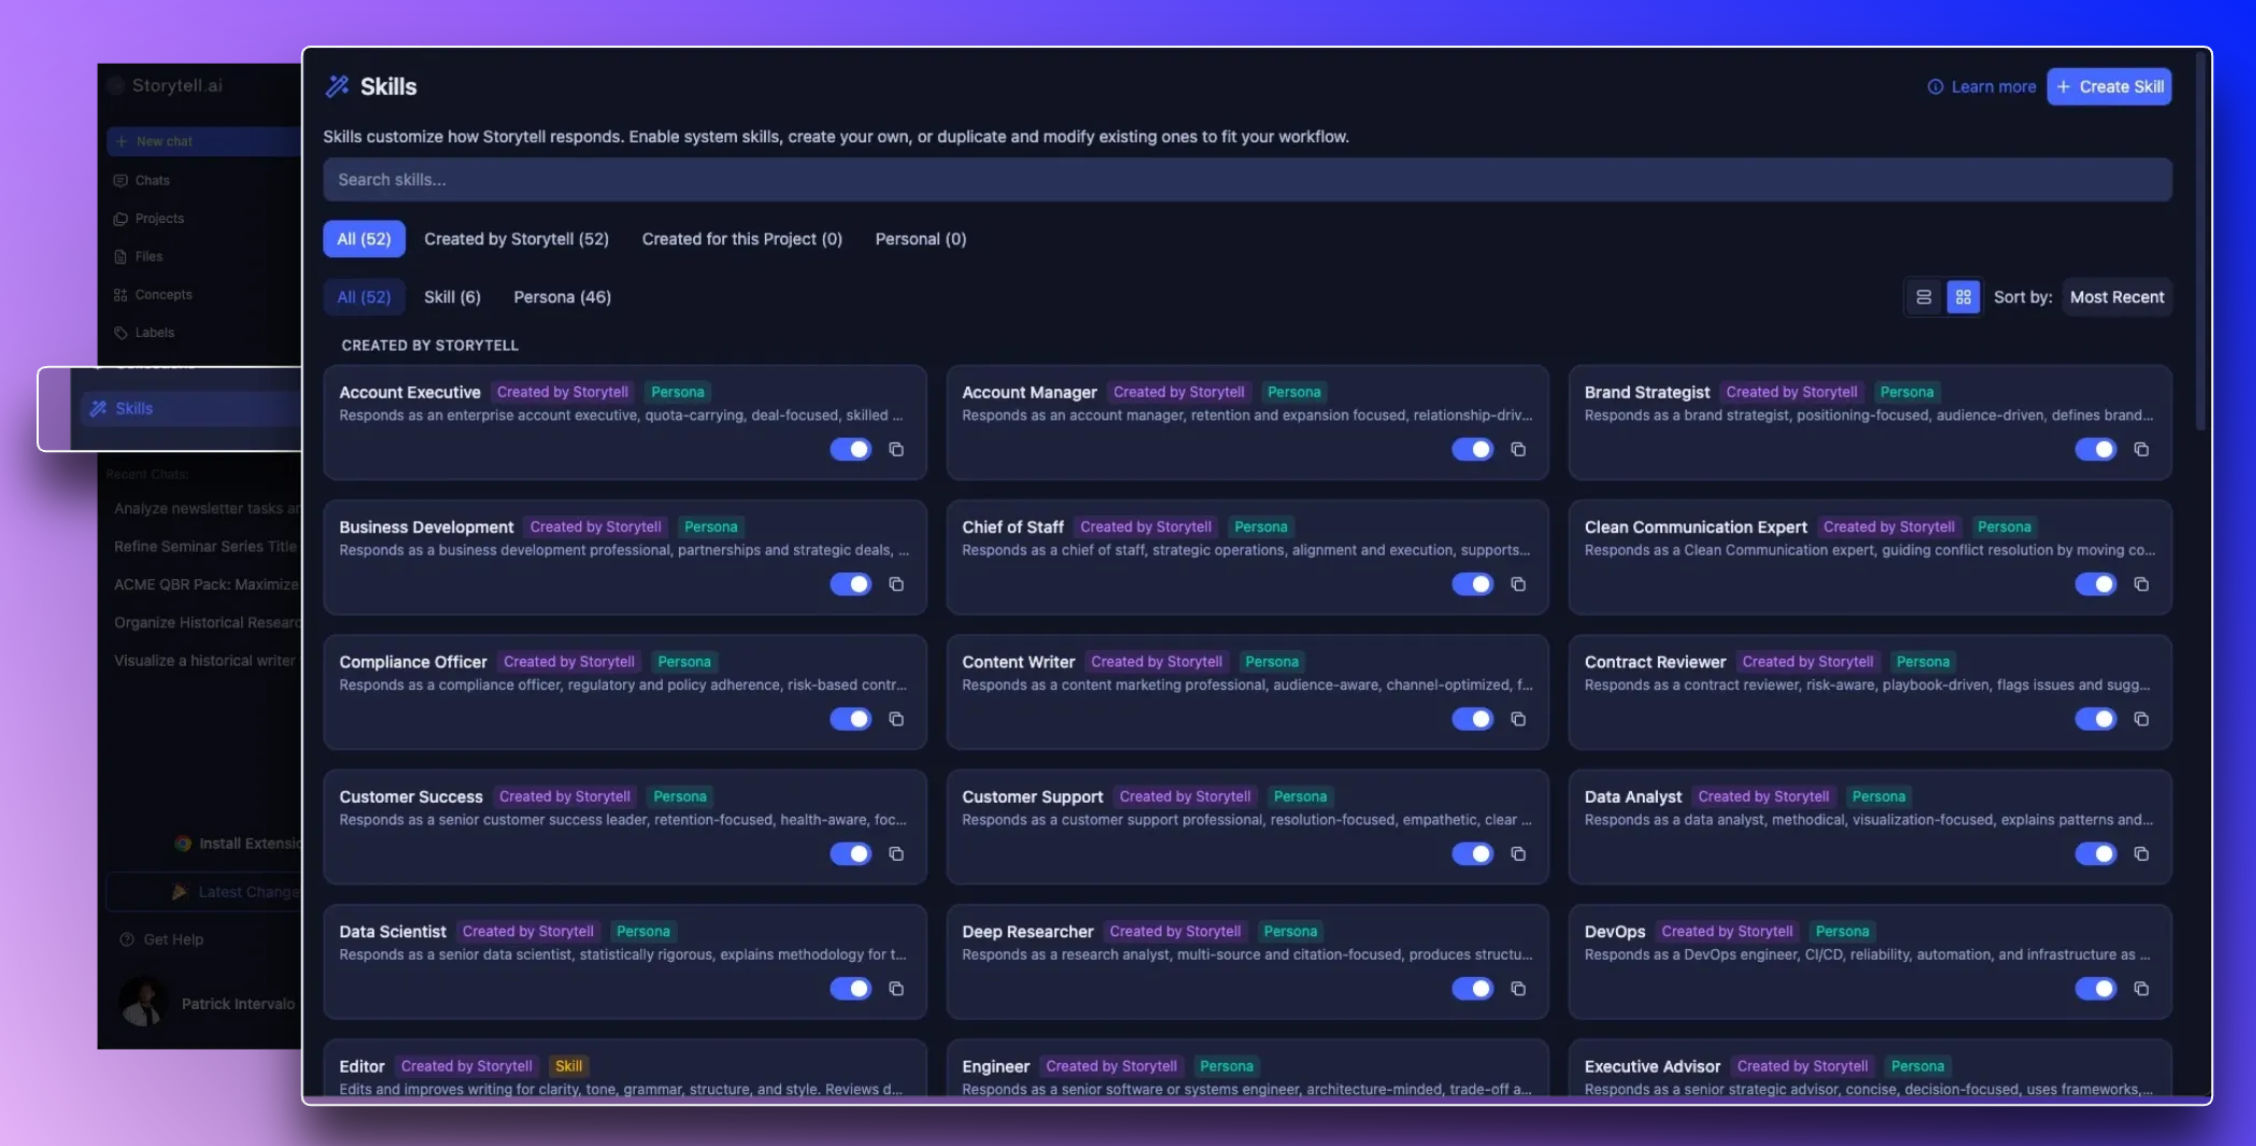Duplicate the Account Executive skill
The height and width of the screenshot is (1146, 2256).
pyautogui.click(x=896, y=450)
